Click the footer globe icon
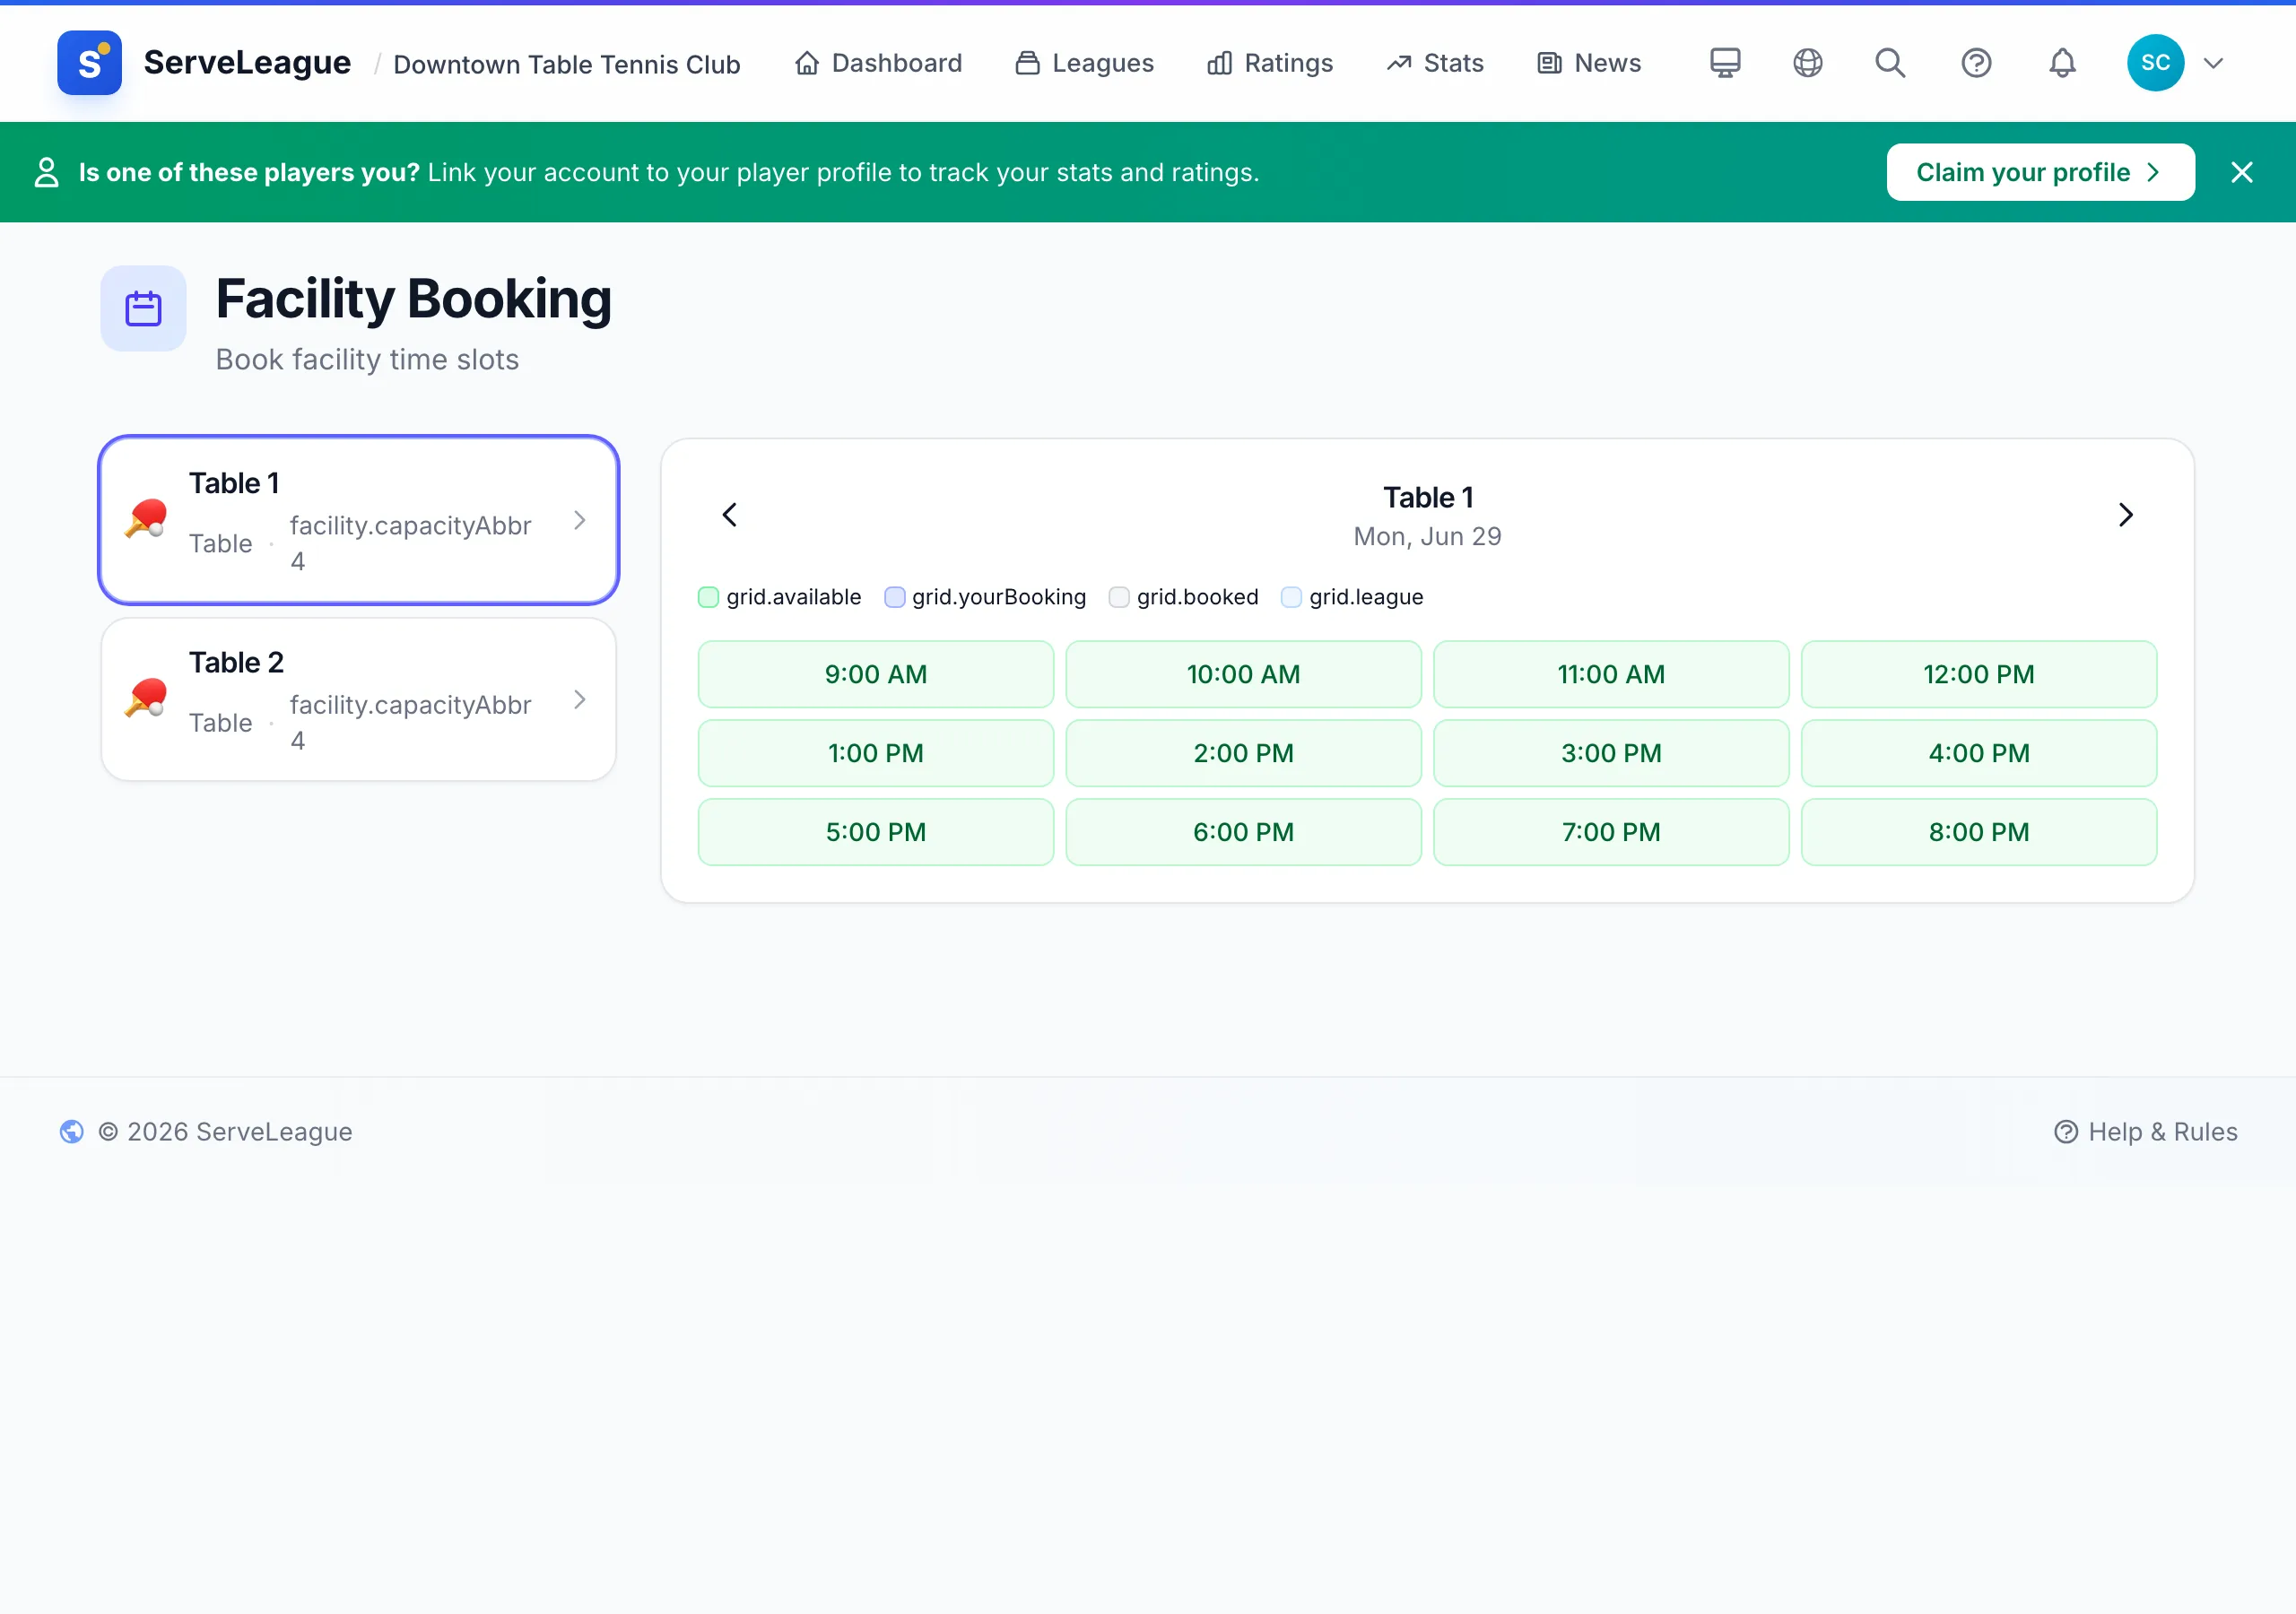The image size is (2296, 1614). [x=72, y=1131]
